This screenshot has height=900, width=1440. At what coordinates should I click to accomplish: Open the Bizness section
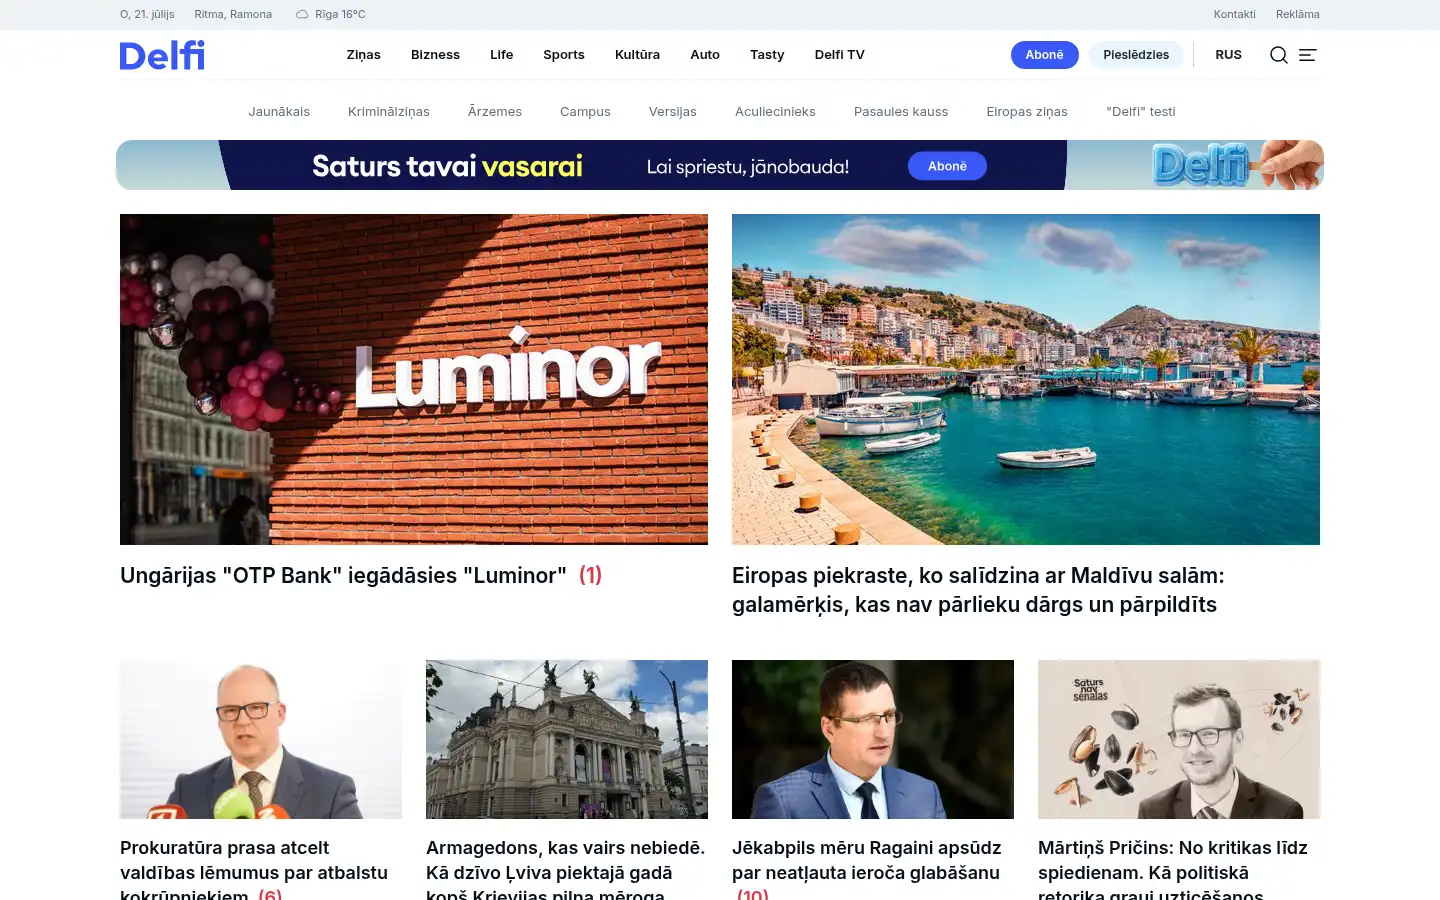(435, 55)
